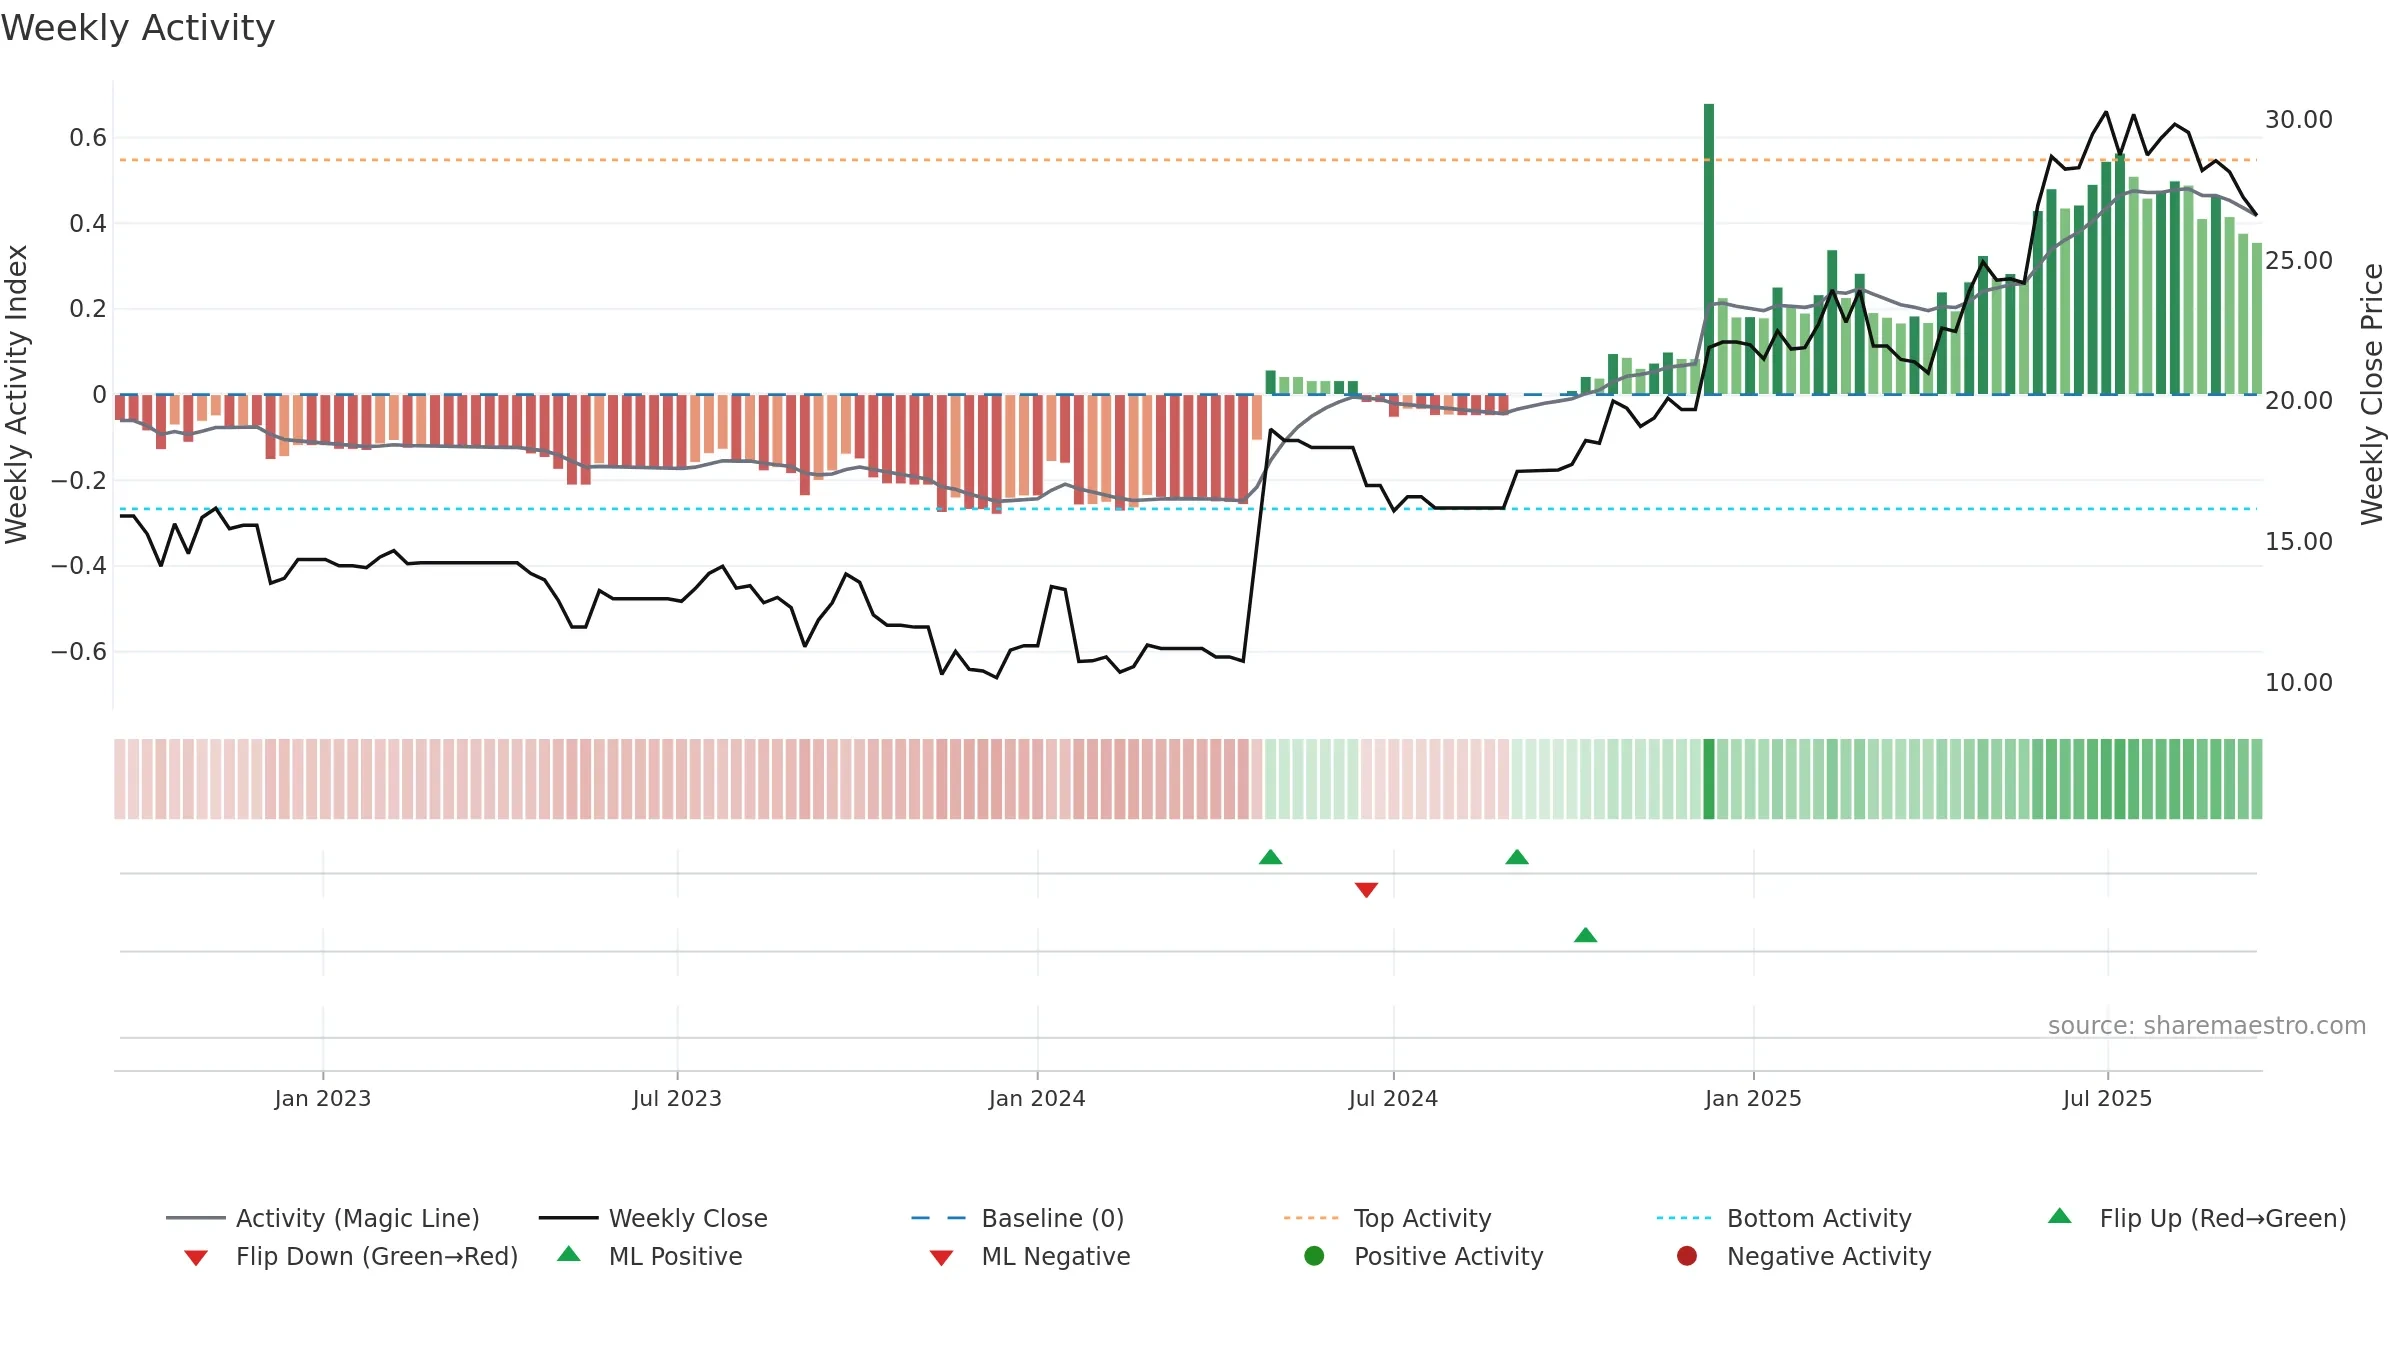Click the red ML Negative legend triangle

pos(941,1258)
